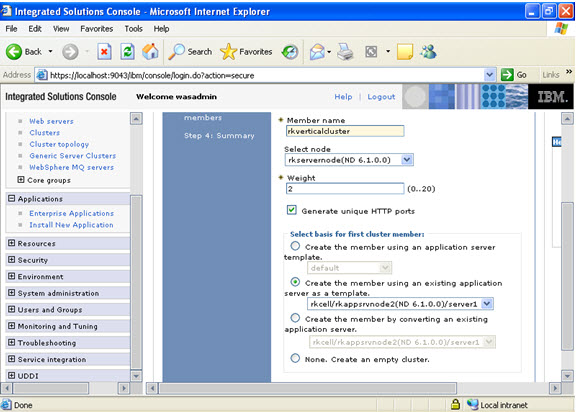The image size is (576, 412).
Task: Expand the Resources section
Action: (x=12, y=243)
